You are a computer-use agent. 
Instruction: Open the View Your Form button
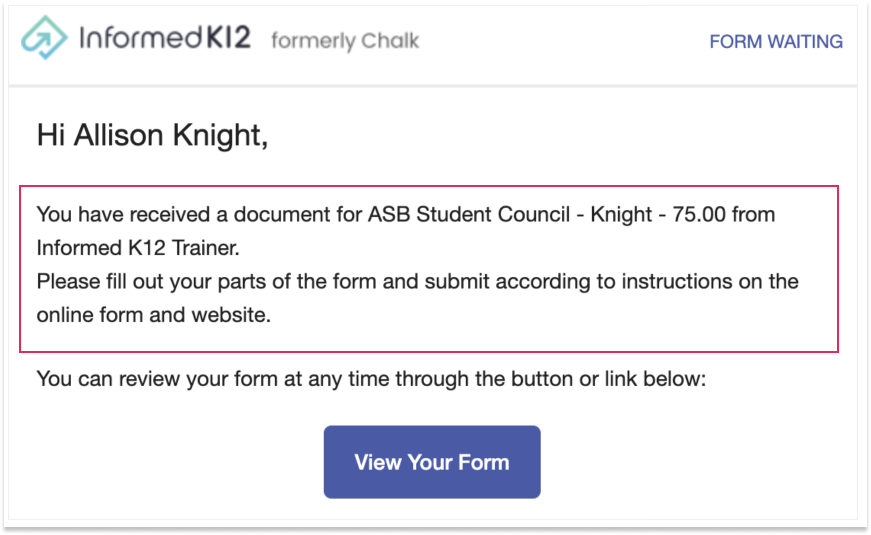432,462
